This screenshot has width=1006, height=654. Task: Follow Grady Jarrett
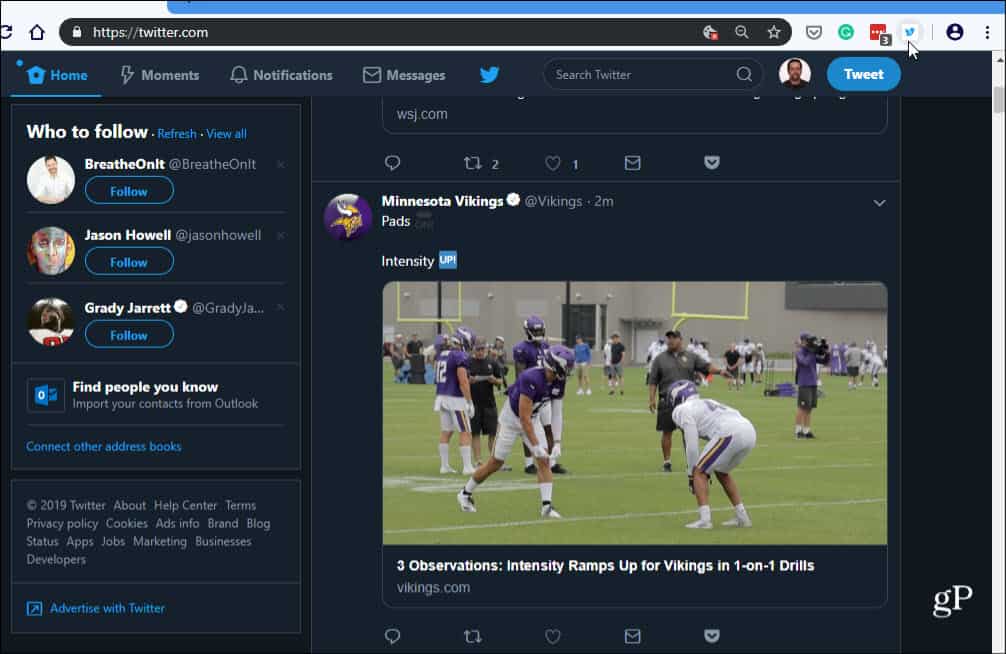point(129,335)
